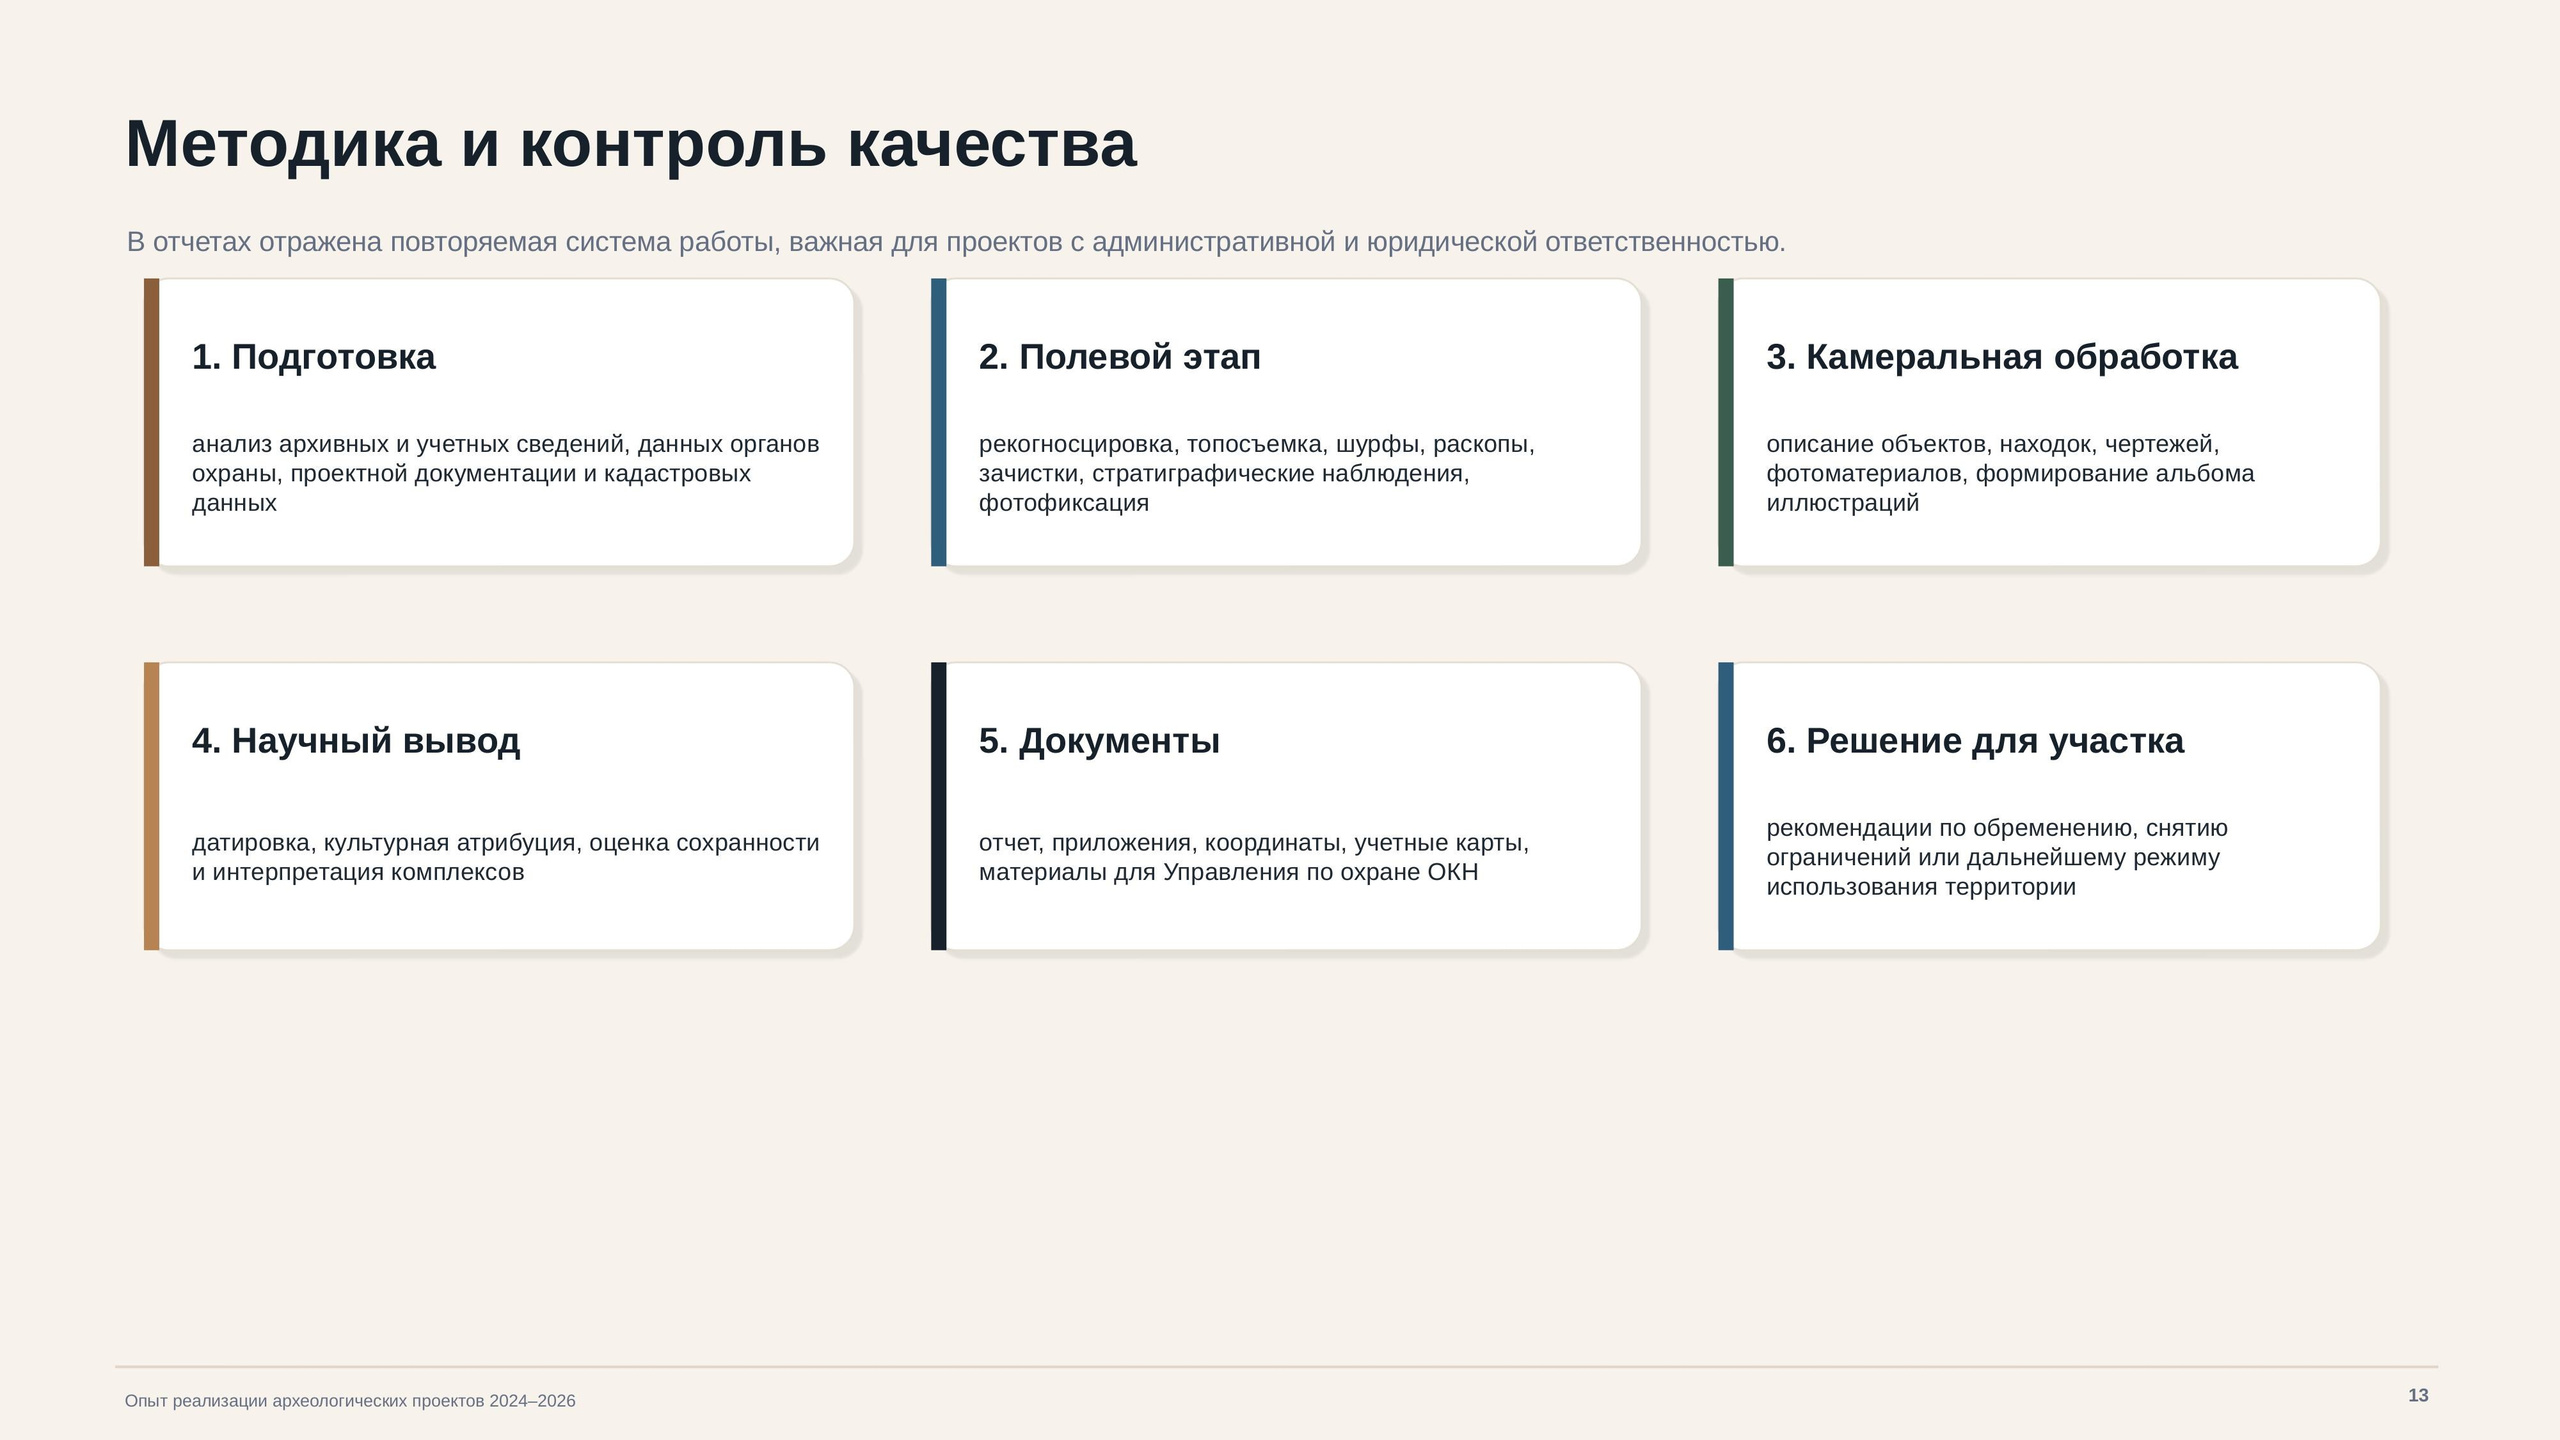Select the subtitle starting 'В отчетах отражена'
This screenshot has width=2560, height=1440.
[956, 242]
